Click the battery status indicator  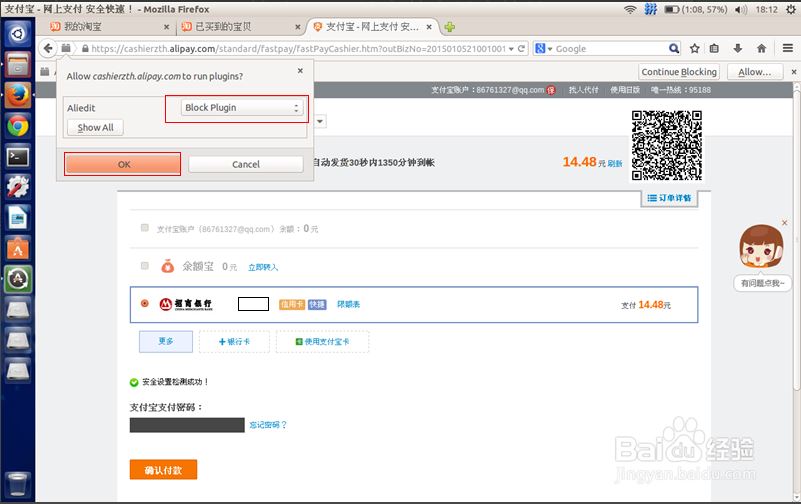click(696, 9)
